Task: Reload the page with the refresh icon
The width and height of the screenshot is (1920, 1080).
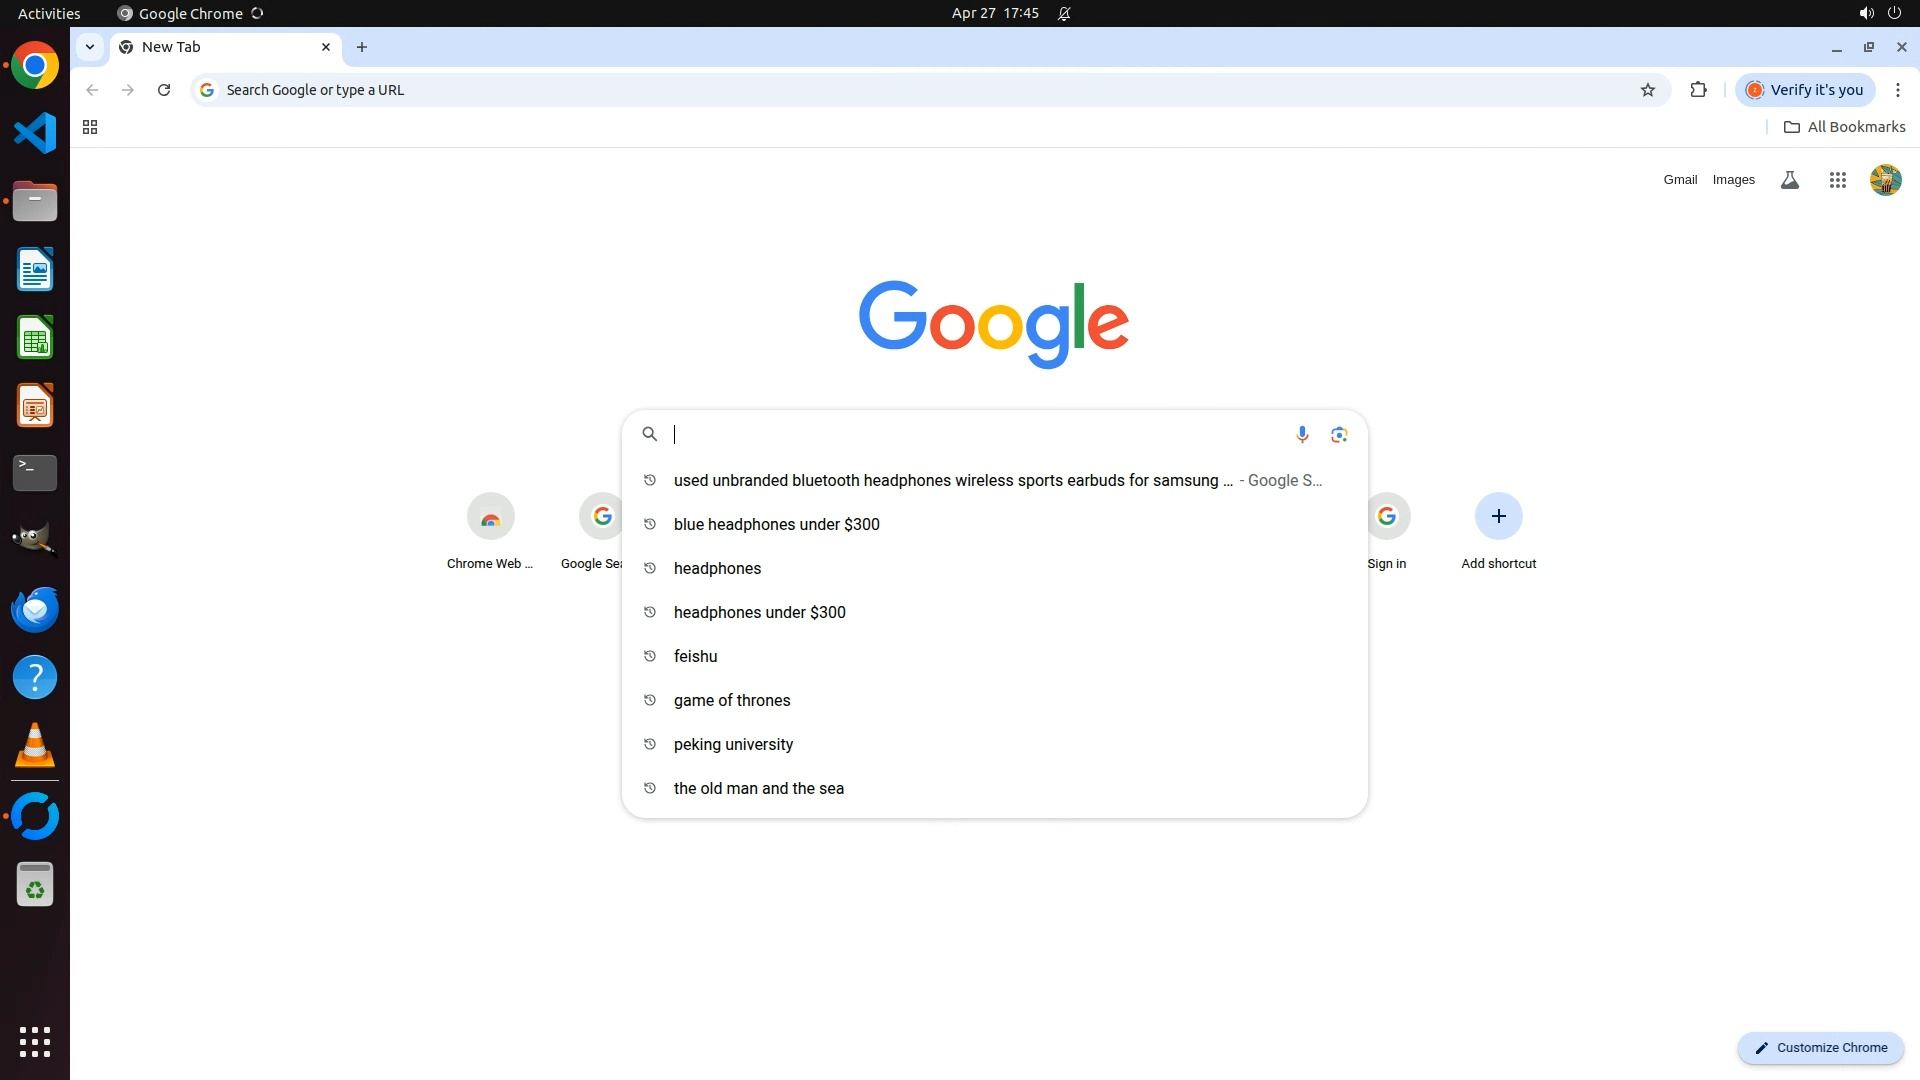Action: click(164, 90)
